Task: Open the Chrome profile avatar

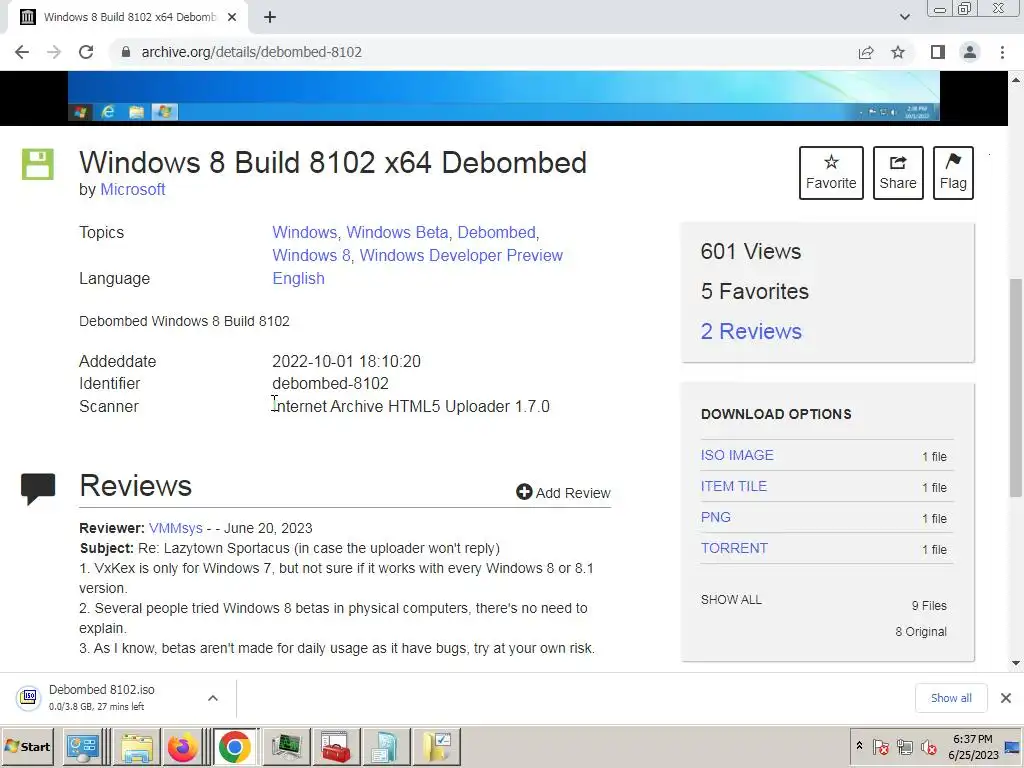Action: click(x=970, y=52)
